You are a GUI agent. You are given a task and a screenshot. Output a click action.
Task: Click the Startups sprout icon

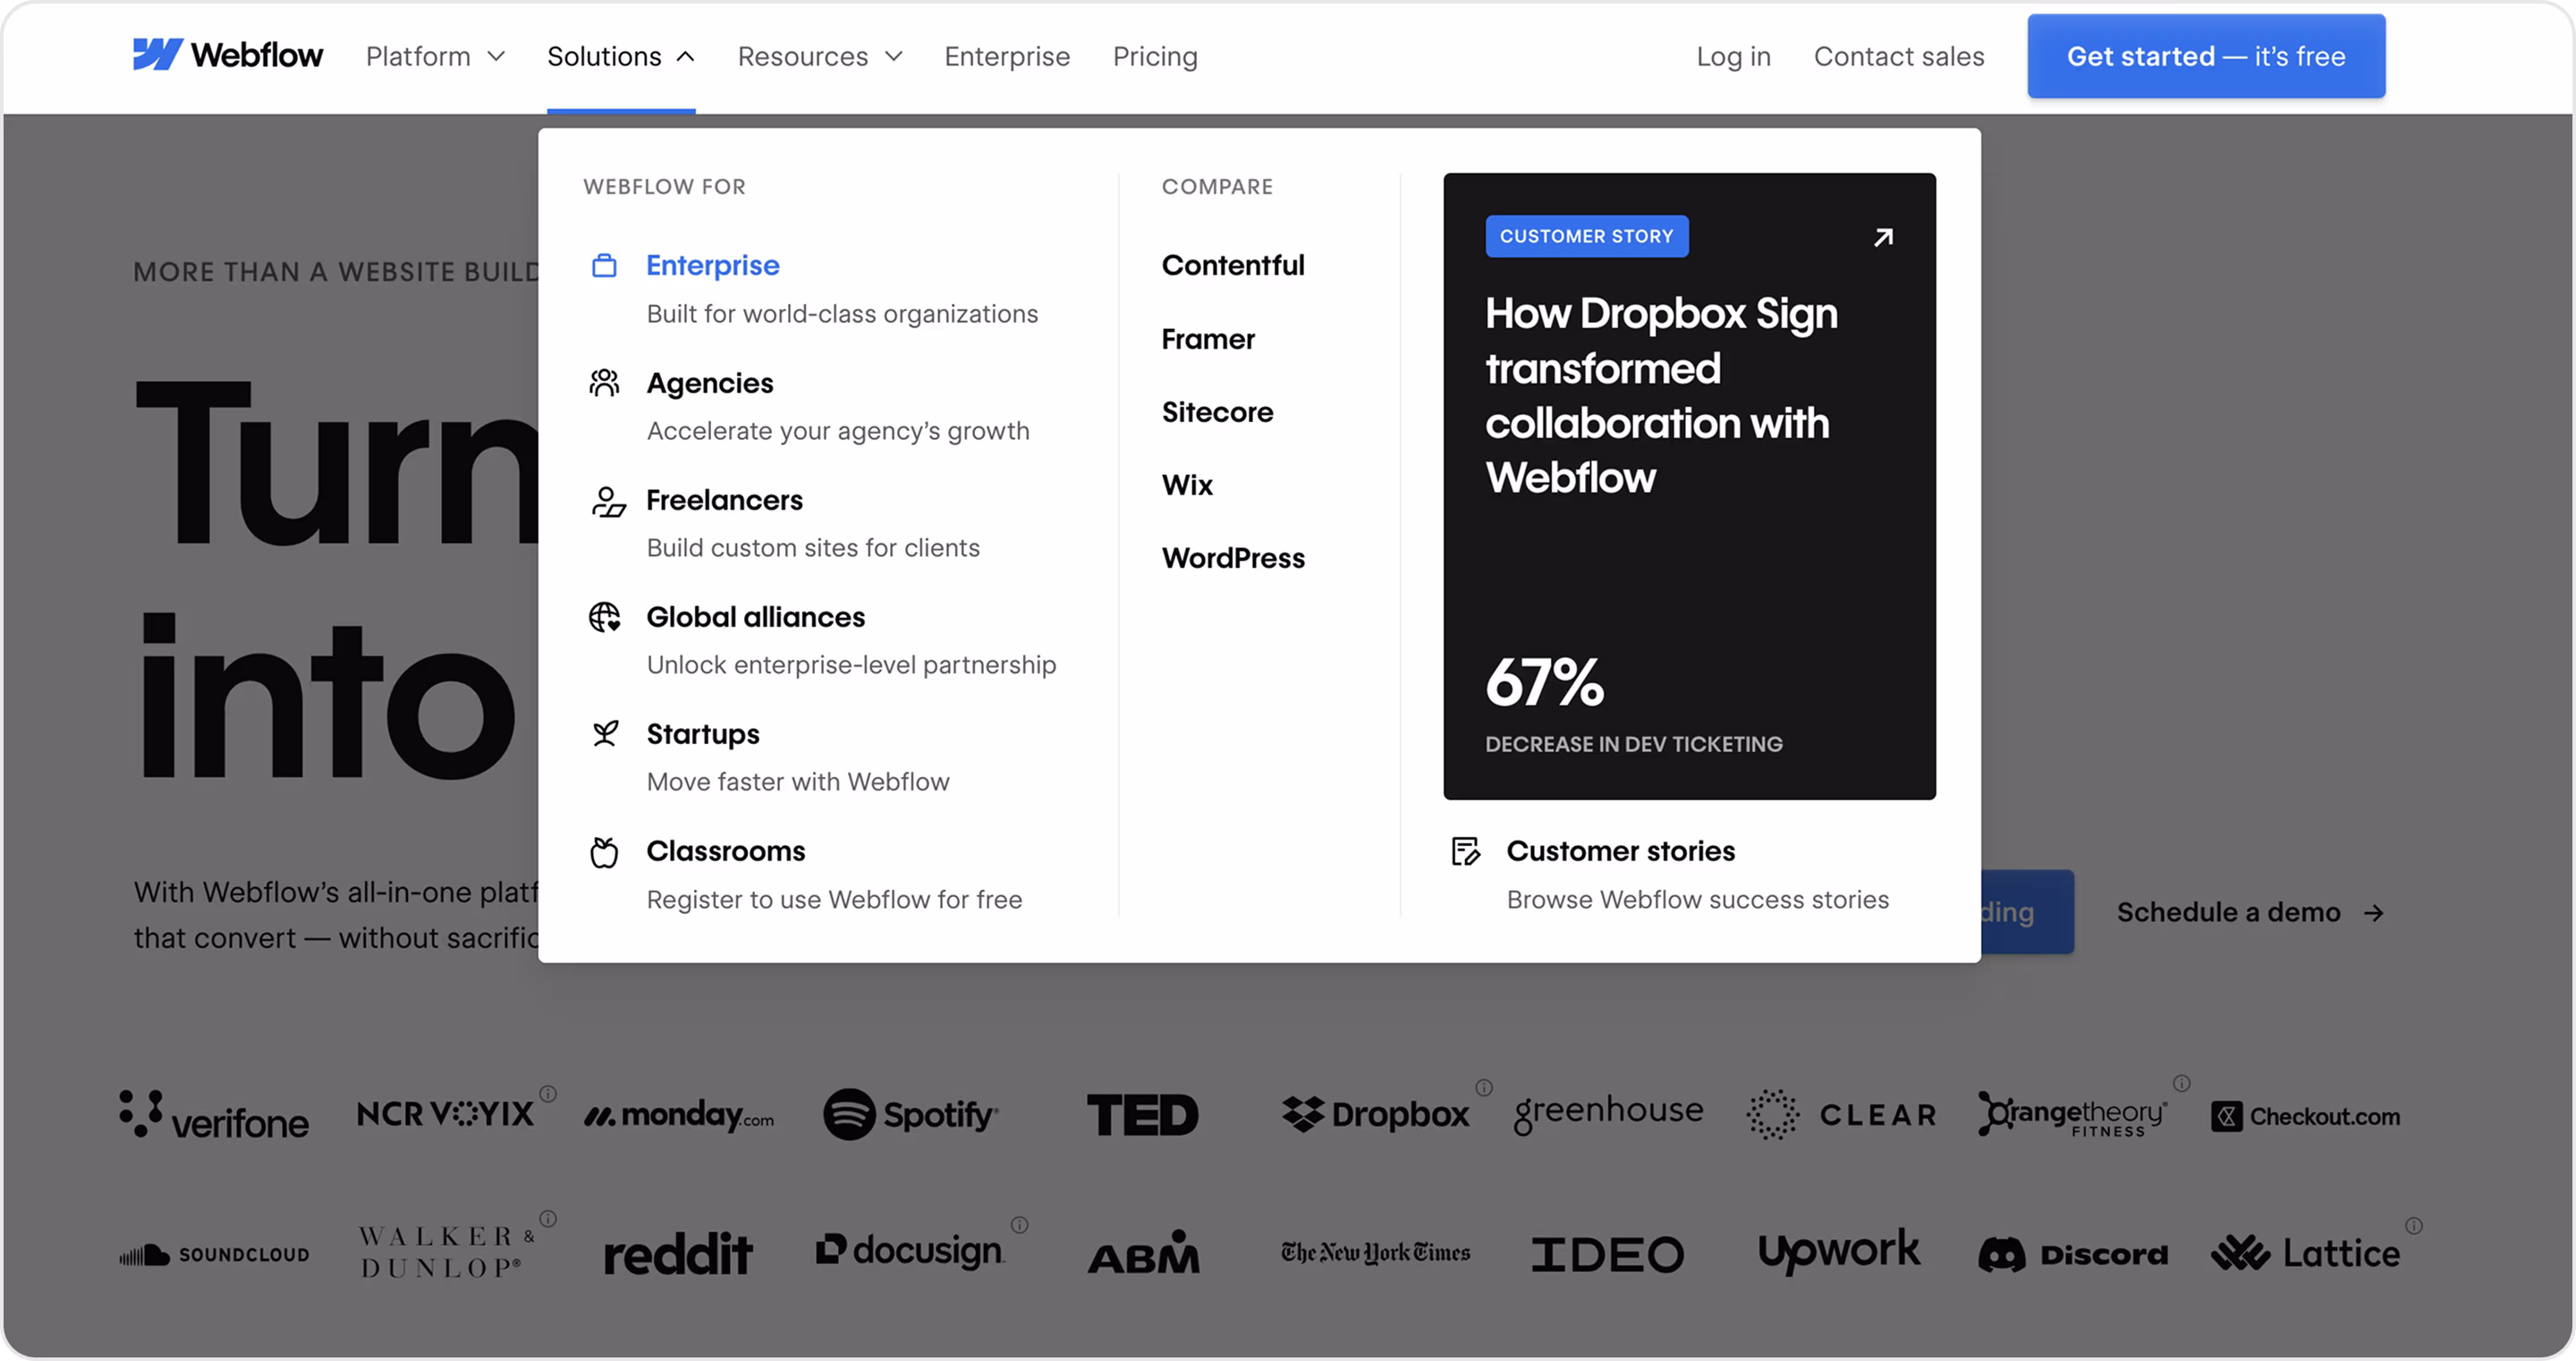pyautogui.click(x=604, y=734)
